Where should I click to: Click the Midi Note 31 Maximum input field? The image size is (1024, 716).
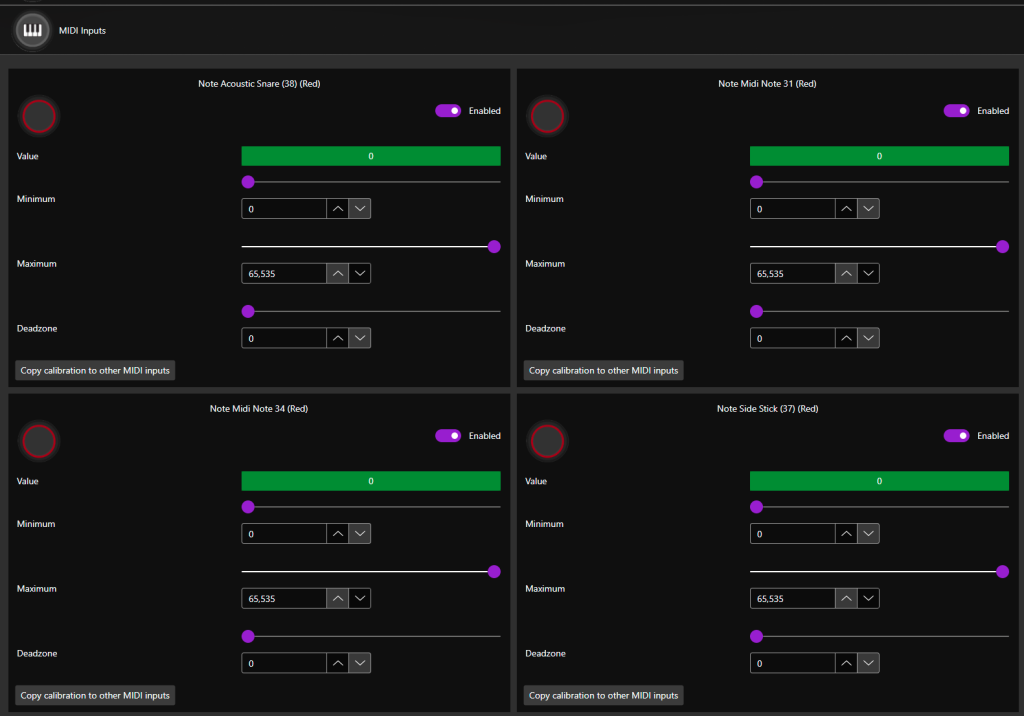coord(792,274)
